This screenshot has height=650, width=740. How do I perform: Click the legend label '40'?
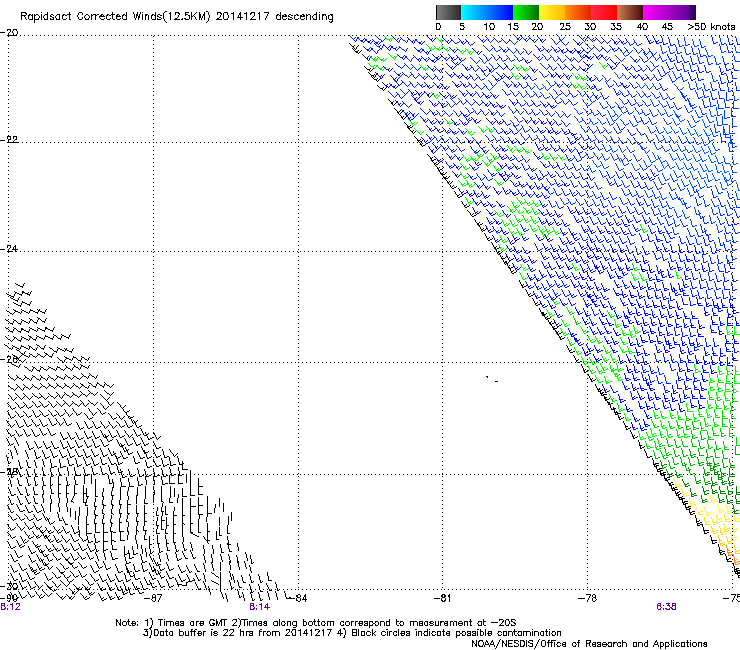pos(642,27)
